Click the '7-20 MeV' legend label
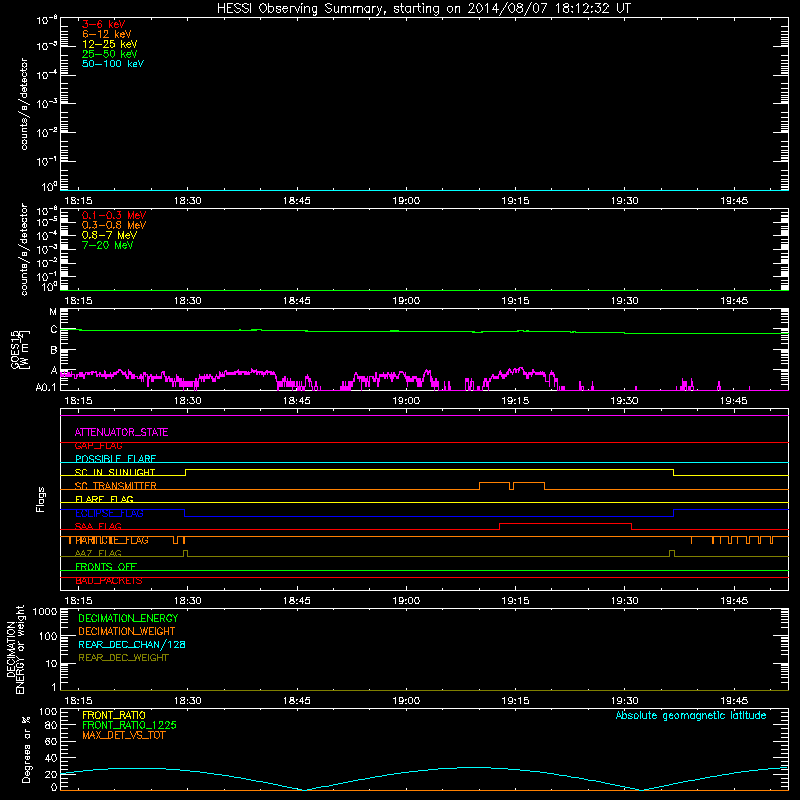Screen dimensions: 800x800 108,245
